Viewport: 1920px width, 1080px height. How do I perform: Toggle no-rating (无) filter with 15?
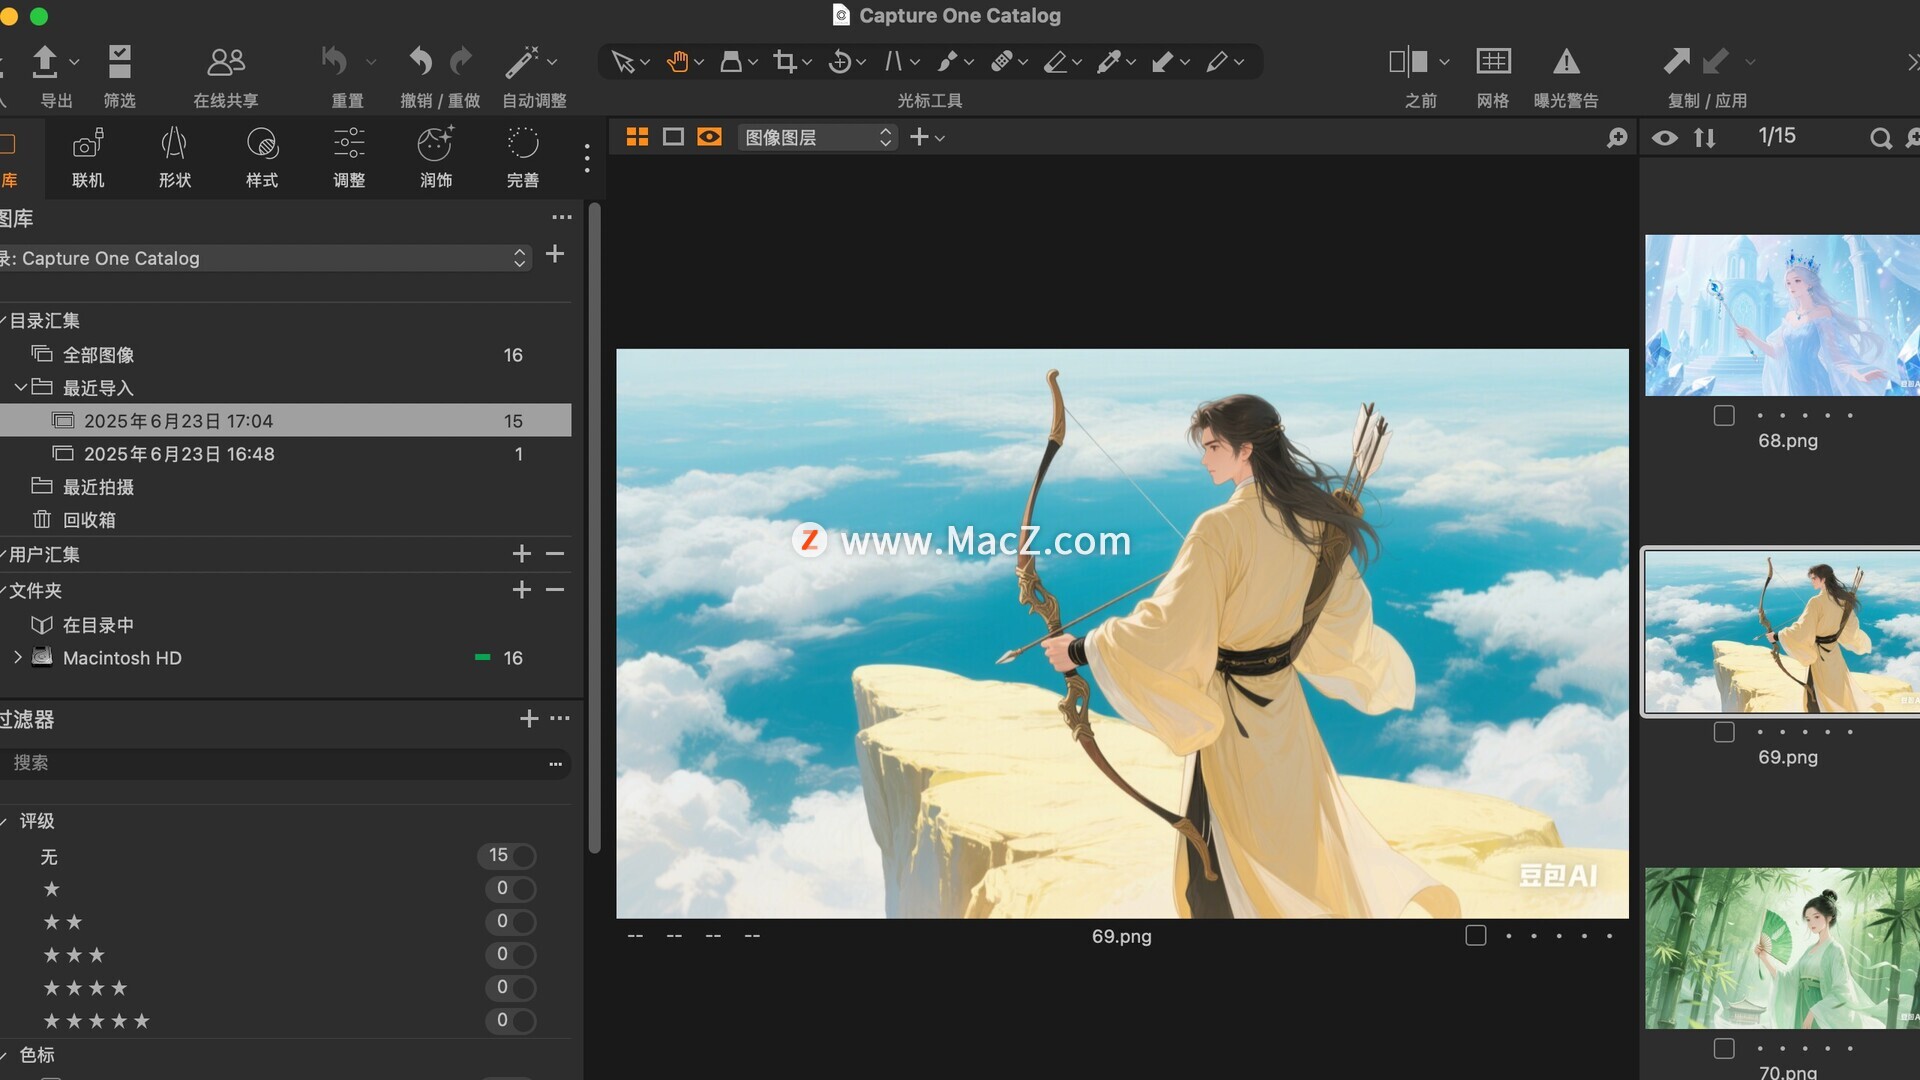(507, 856)
